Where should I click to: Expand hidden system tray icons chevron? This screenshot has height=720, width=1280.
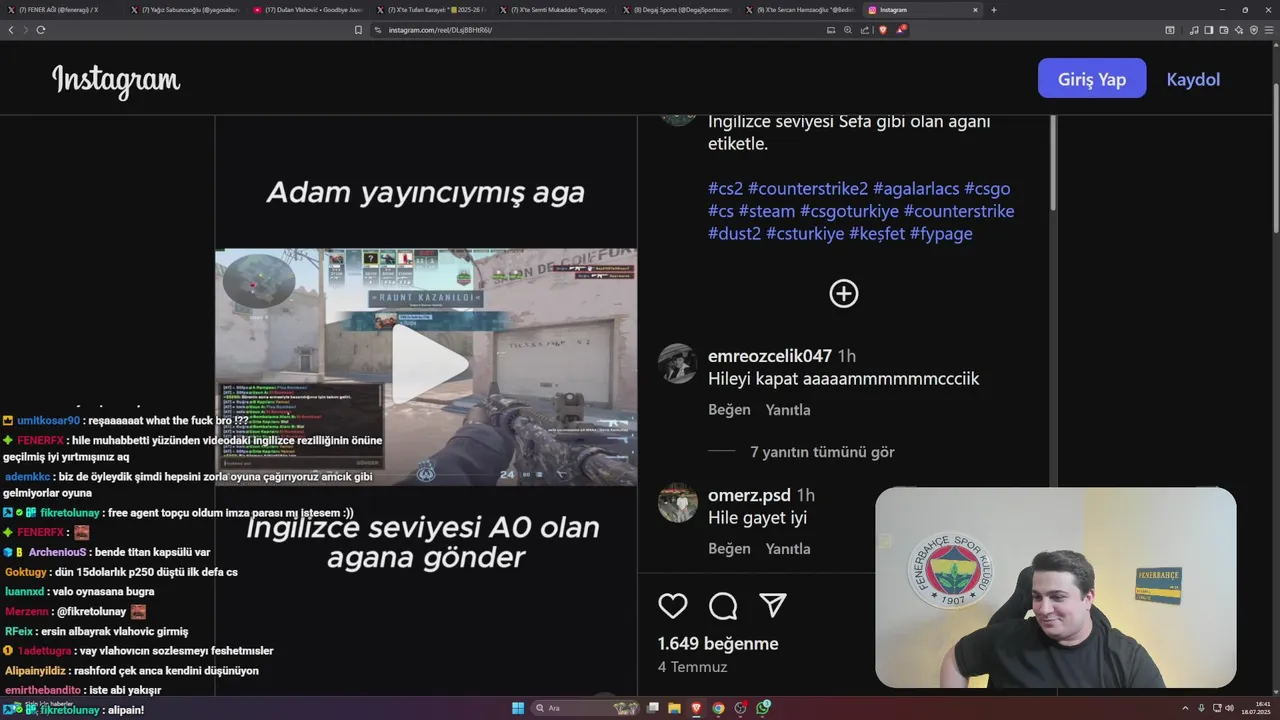(1186, 708)
